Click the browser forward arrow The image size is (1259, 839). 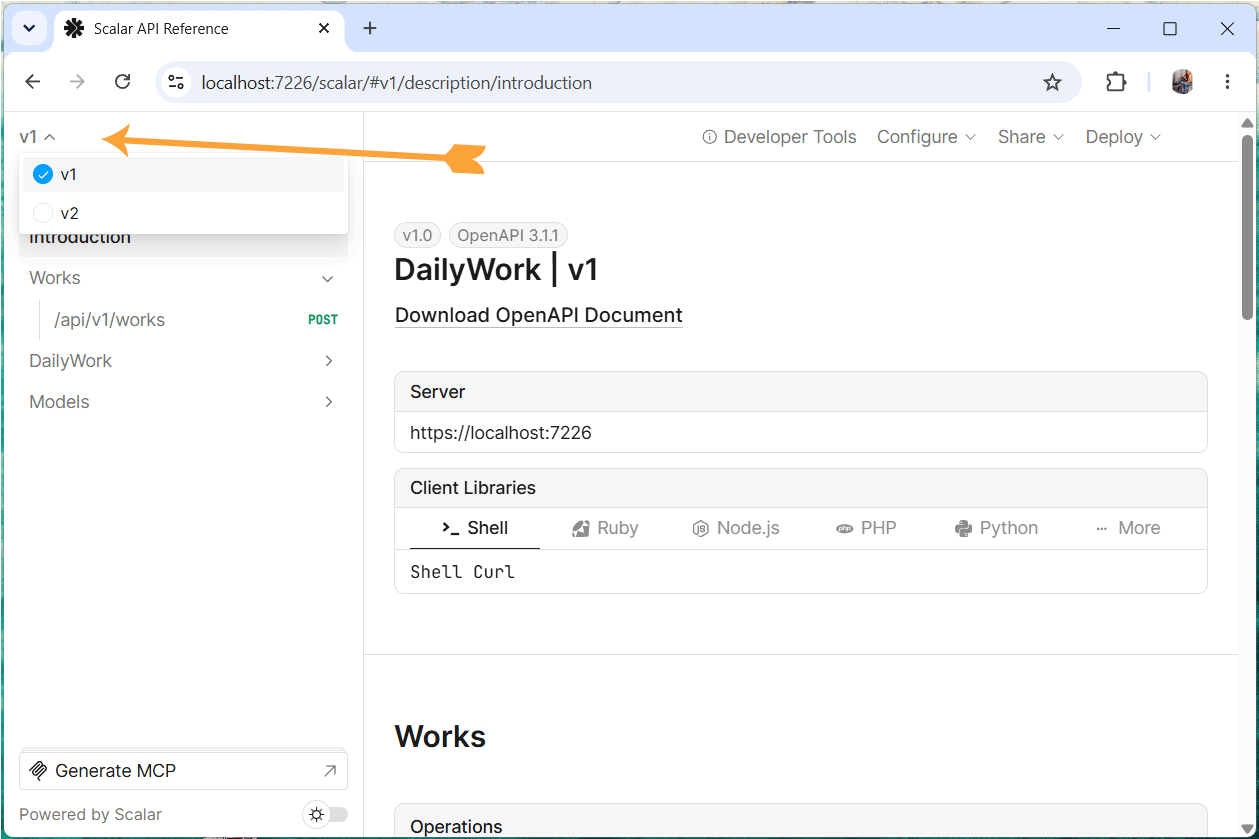click(x=77, y=82)
